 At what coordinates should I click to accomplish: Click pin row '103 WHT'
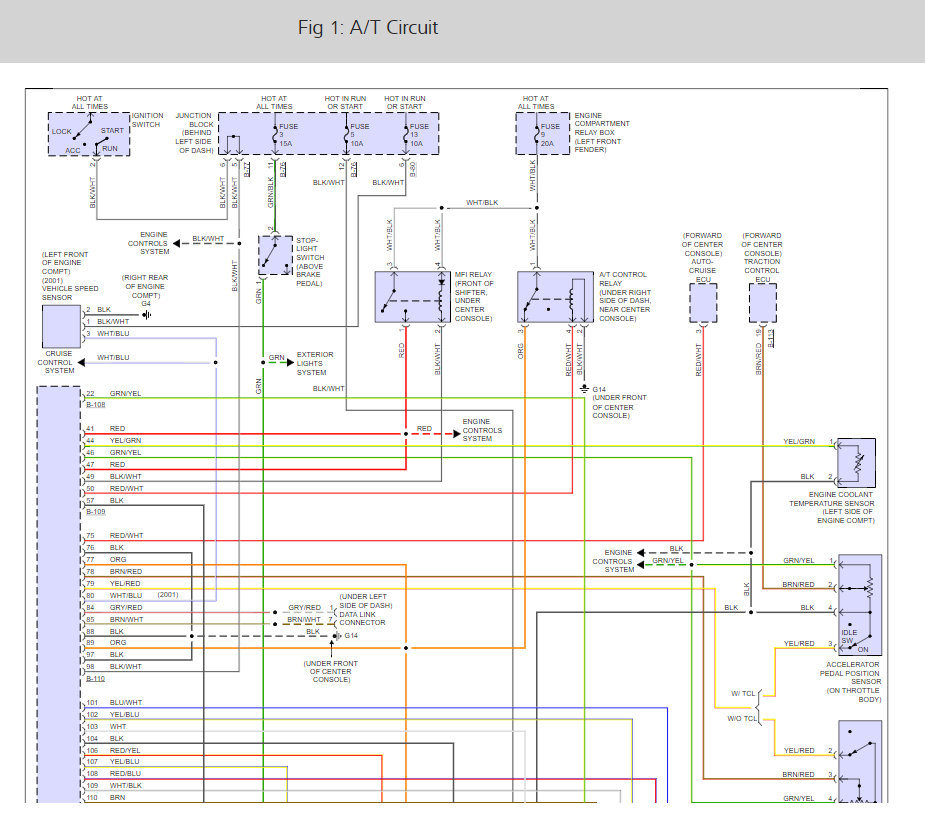tap(106, 727)
